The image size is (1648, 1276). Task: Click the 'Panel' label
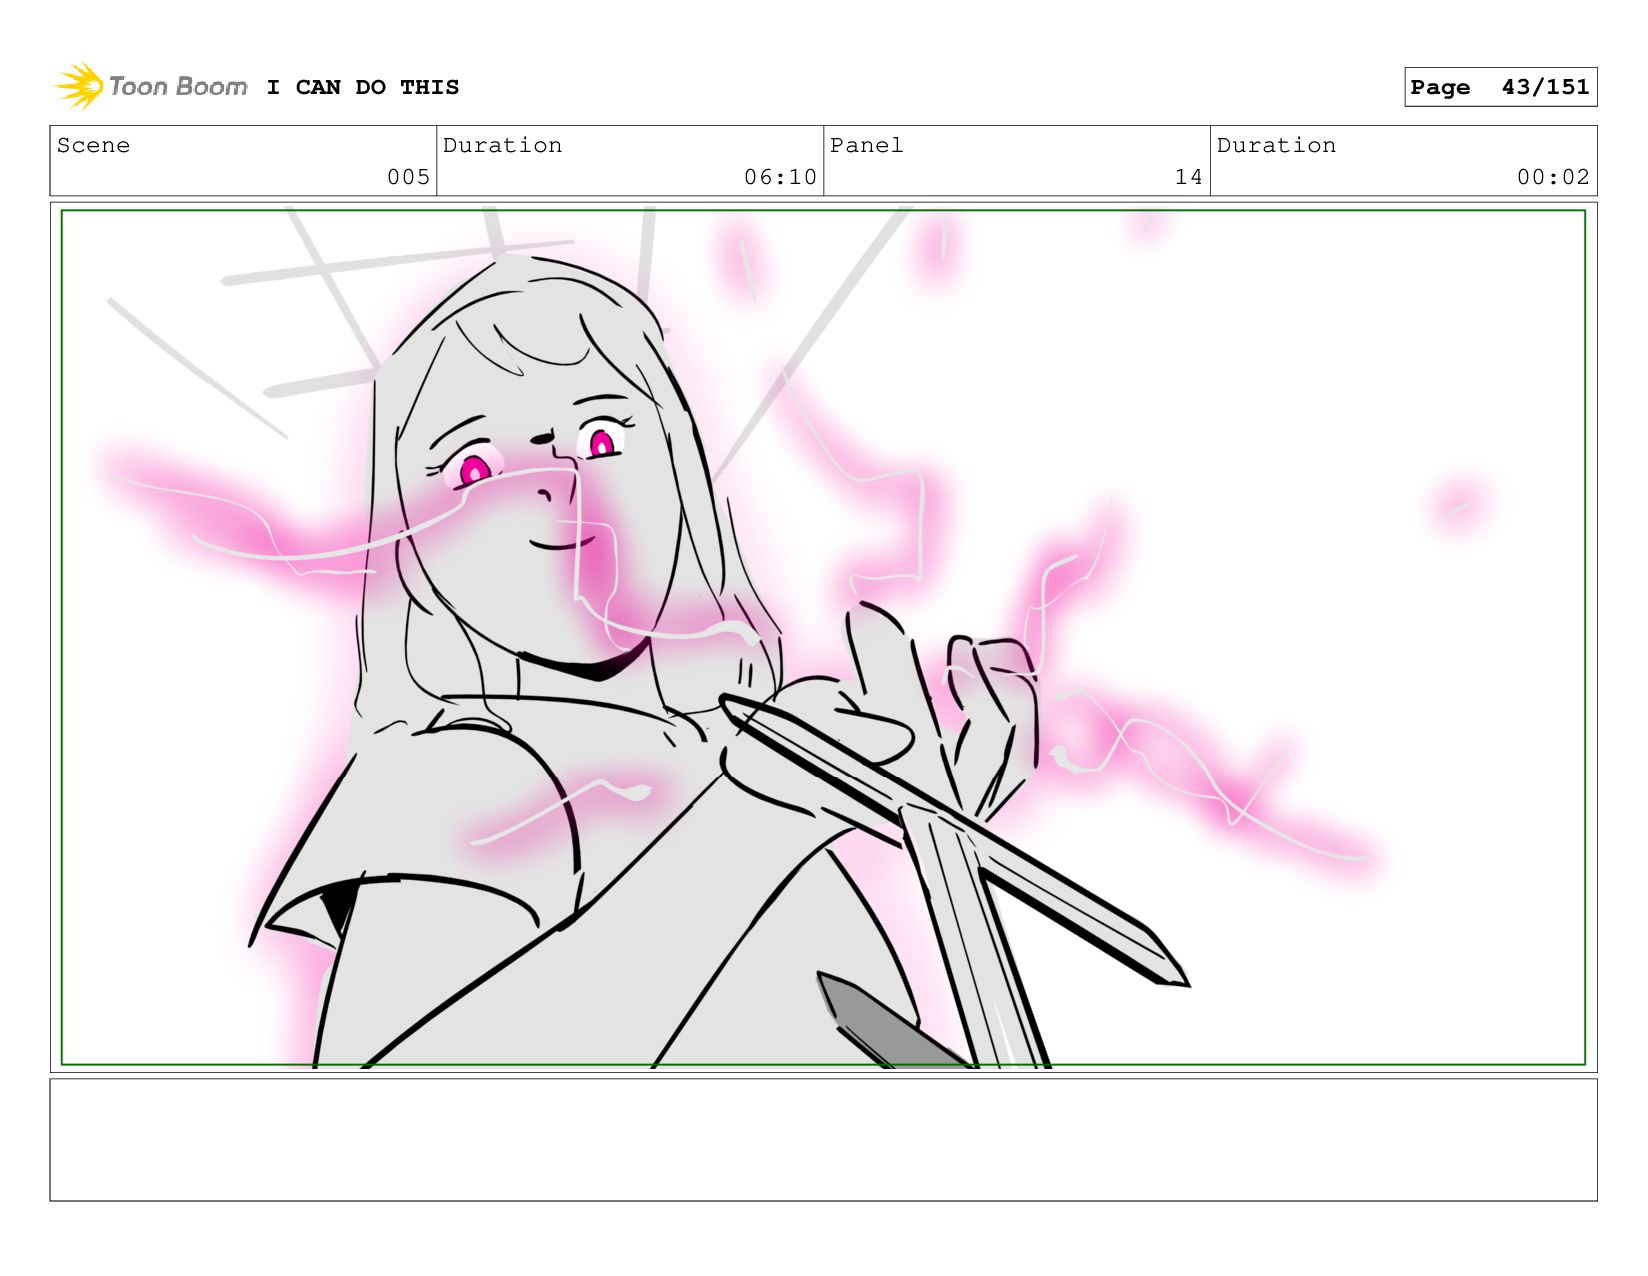(866, 145)
